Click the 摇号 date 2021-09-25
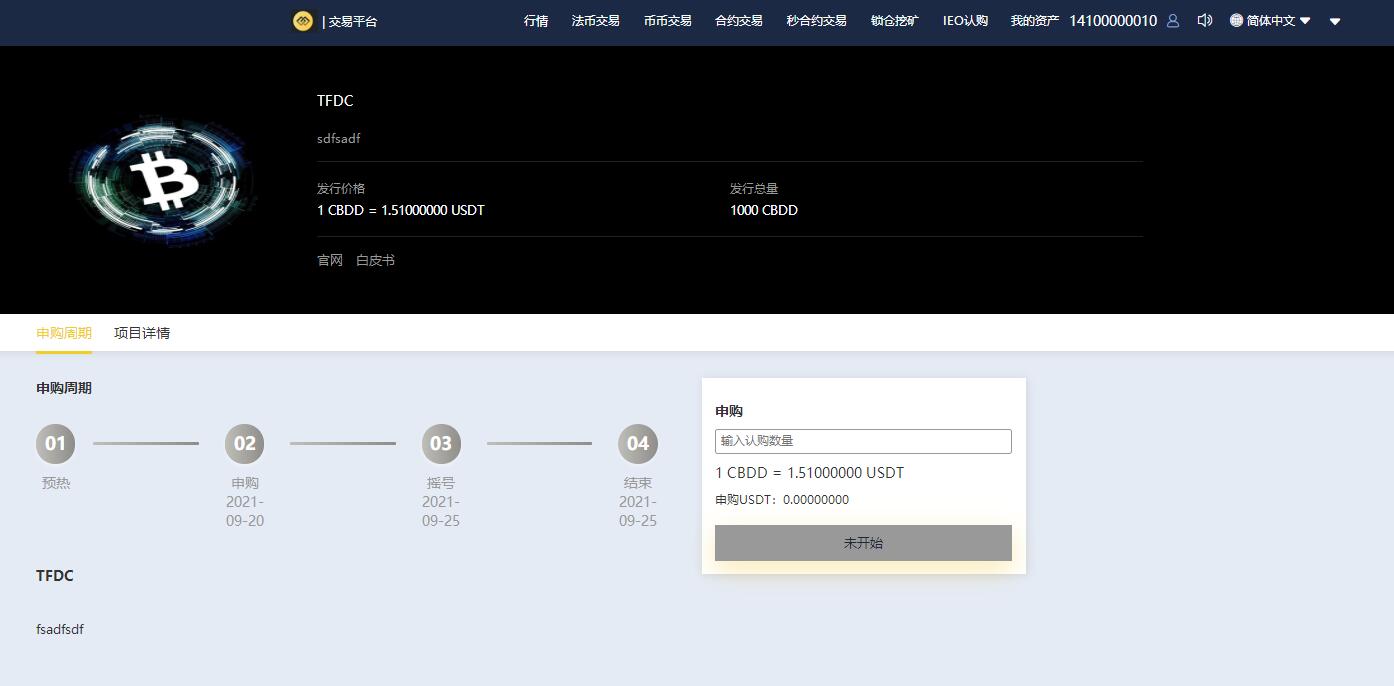 [441, 511]
